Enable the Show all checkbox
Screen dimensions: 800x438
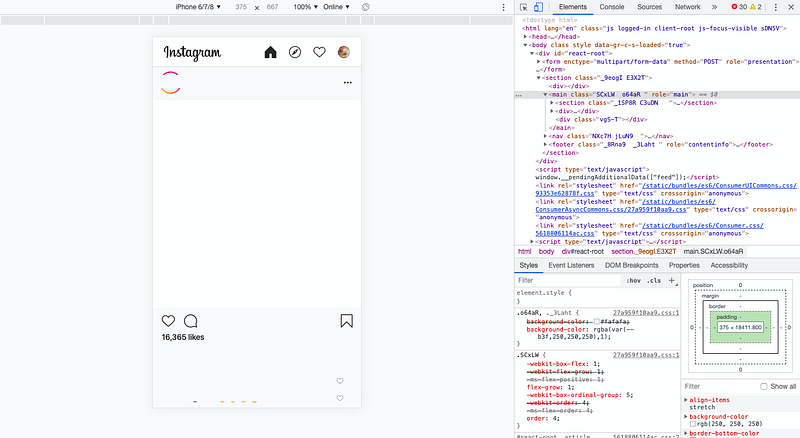[x=763, y=386]
